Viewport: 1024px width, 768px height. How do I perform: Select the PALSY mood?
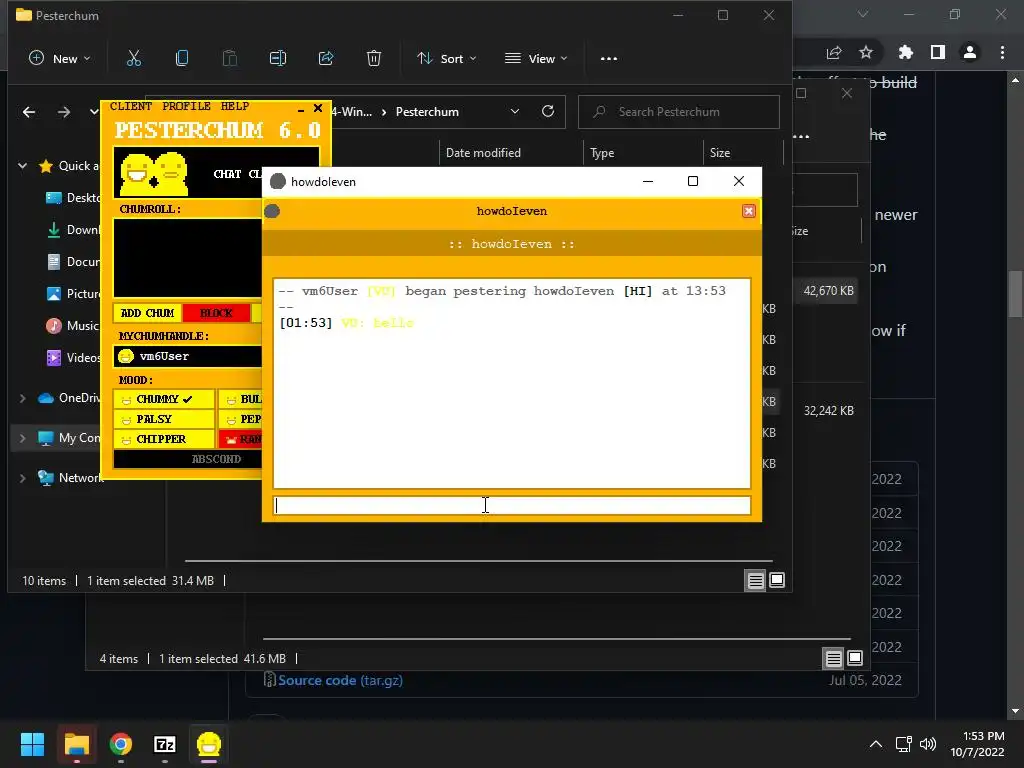[x=164, y=419]
